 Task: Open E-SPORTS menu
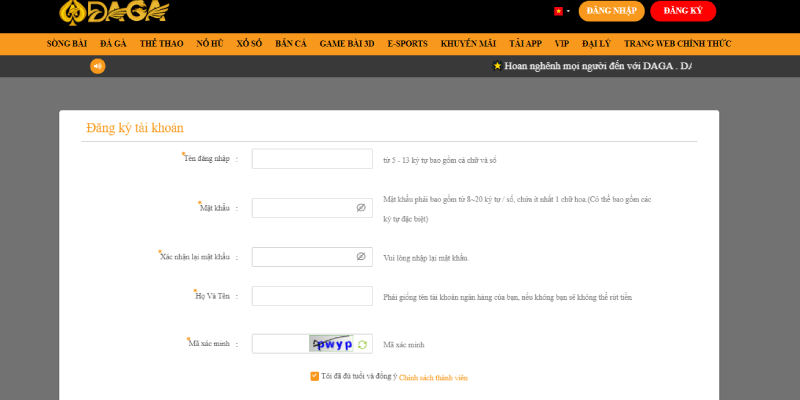pyautogui.click(x=407, y=44)
